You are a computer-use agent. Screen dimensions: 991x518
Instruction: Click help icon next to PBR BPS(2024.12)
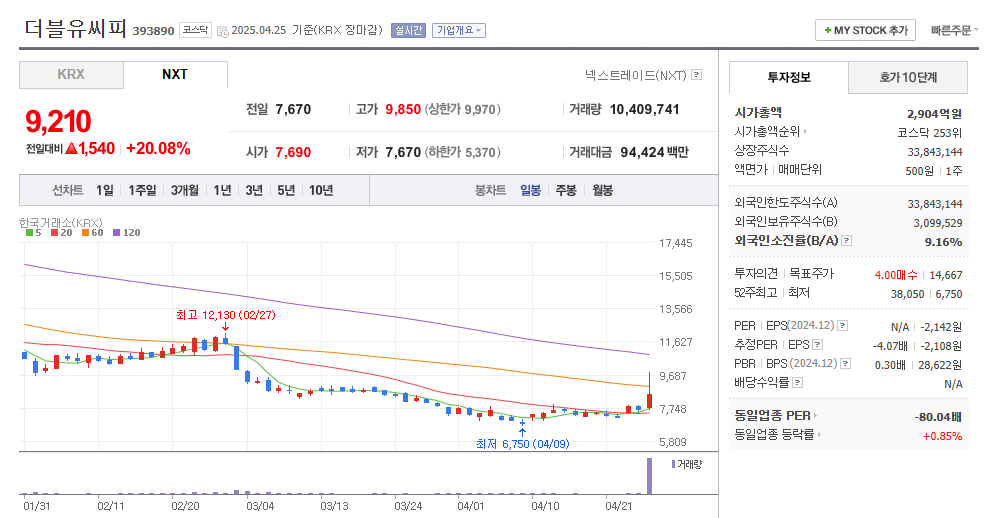[846, 364]
